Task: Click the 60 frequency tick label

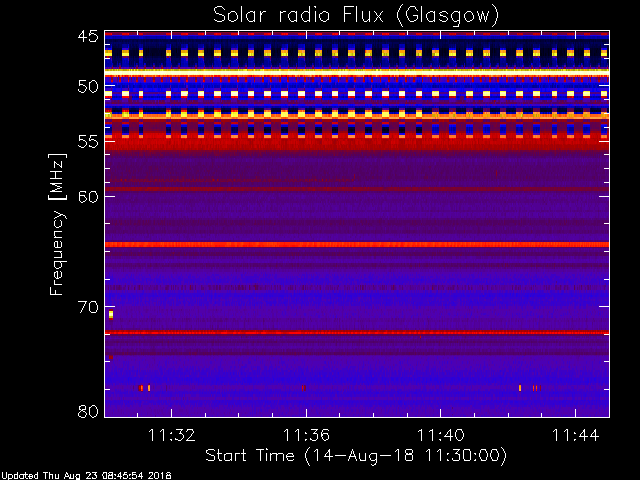Action: click(x=88, y=197)
